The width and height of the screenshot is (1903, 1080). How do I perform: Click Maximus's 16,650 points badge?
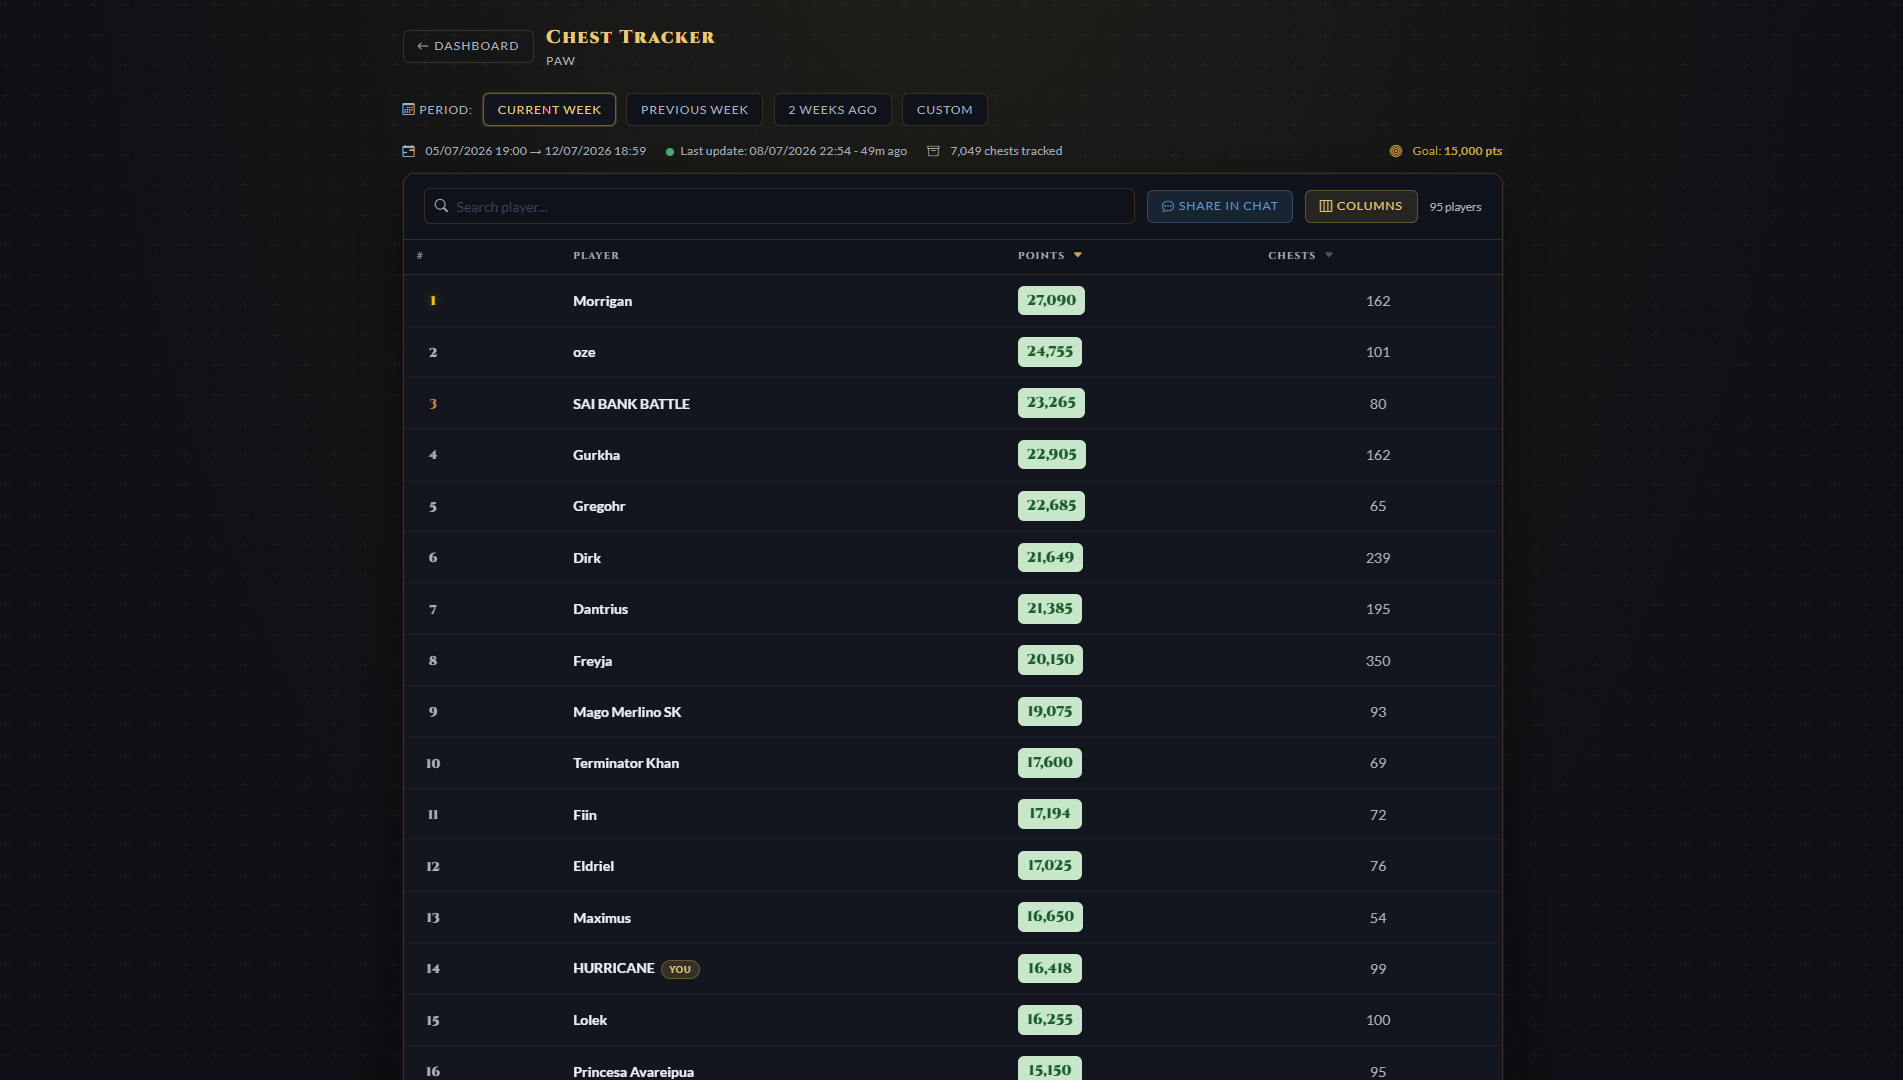coord(1050,917)
